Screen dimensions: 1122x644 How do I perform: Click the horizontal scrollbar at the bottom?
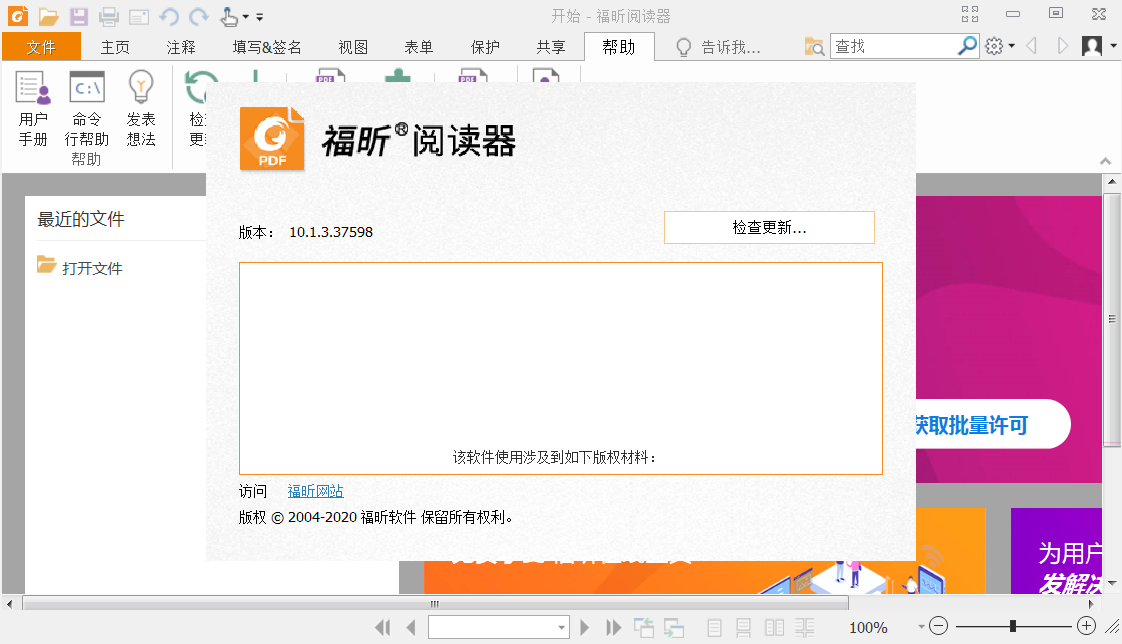point(435,604)
